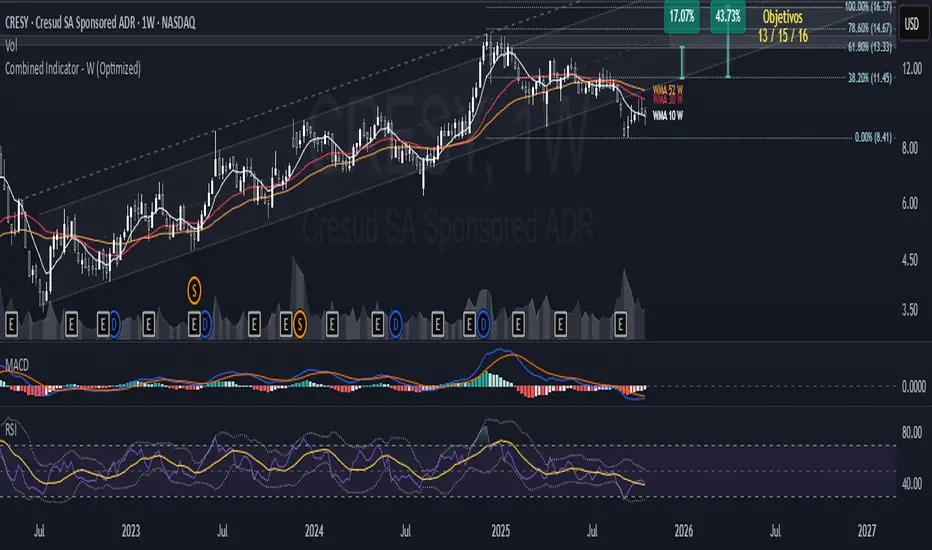Click the 38.20% (11.45) Fibonacci level label
The image size is (932, 550).
click(x=870, y=78)
